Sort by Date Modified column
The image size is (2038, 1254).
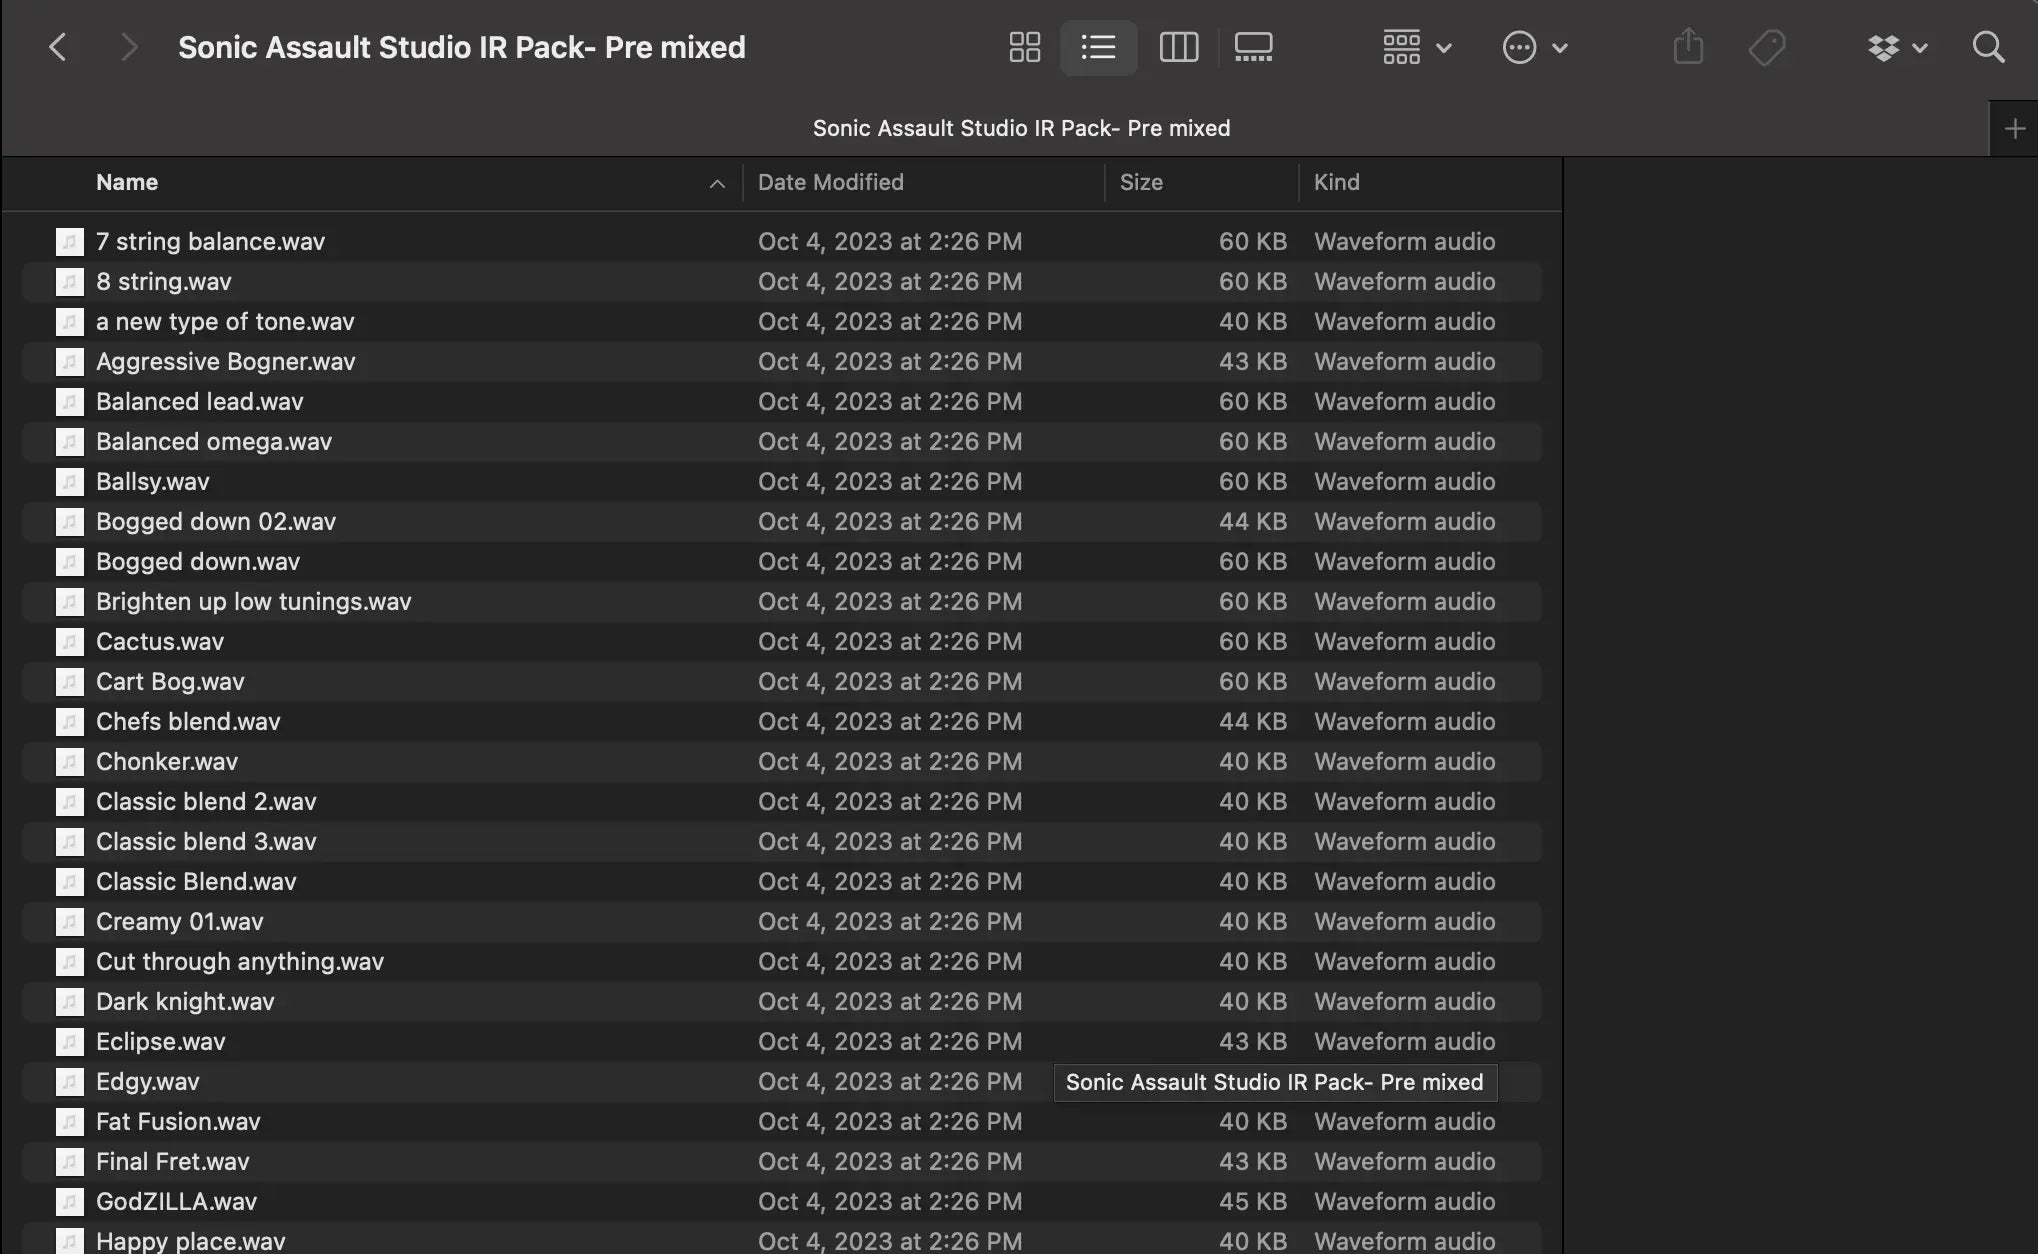830,182
